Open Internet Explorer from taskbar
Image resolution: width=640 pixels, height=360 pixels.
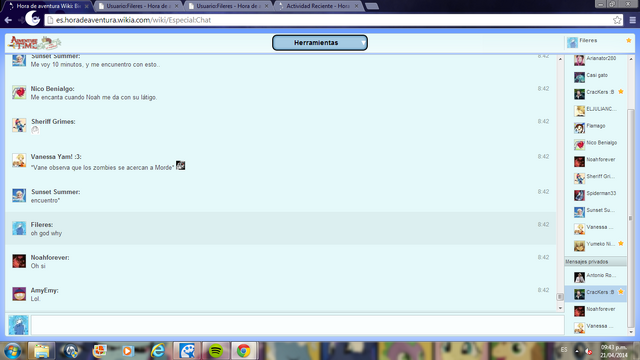pos(158,351)
